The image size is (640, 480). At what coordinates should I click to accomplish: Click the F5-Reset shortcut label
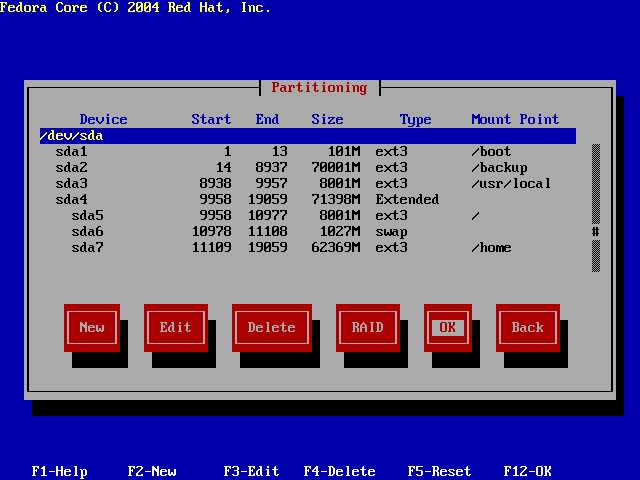[x=439, y=471]
